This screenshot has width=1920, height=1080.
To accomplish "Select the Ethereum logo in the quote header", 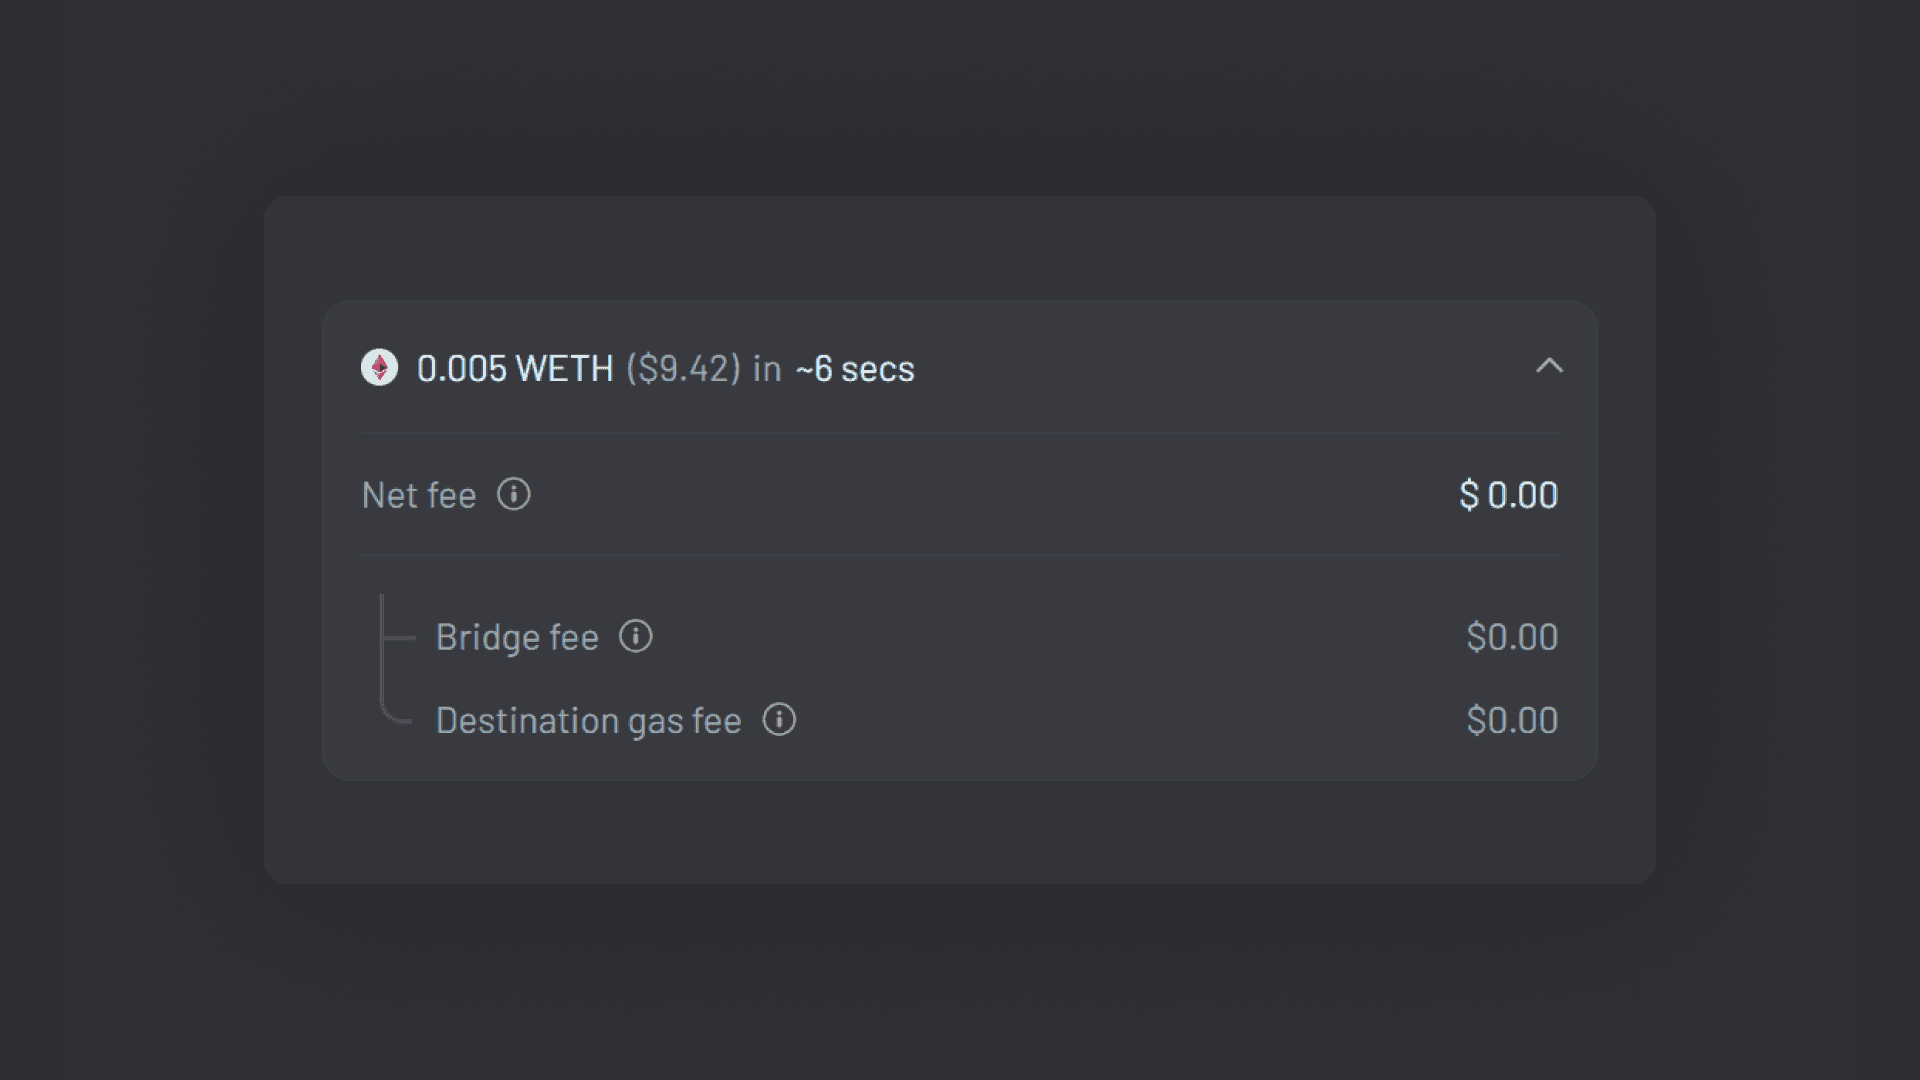I will 381,368.
